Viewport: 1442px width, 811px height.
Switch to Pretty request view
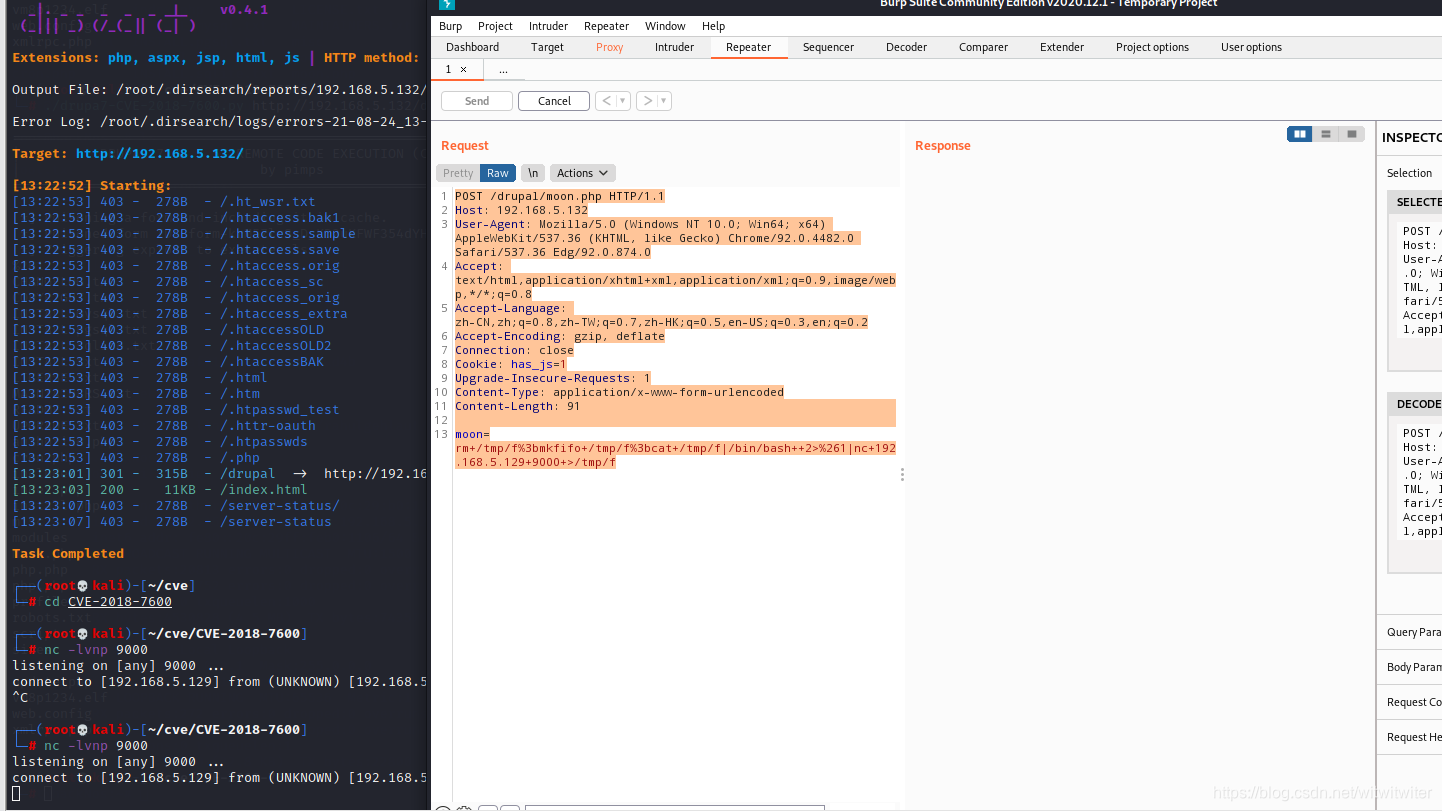point(458,173)
